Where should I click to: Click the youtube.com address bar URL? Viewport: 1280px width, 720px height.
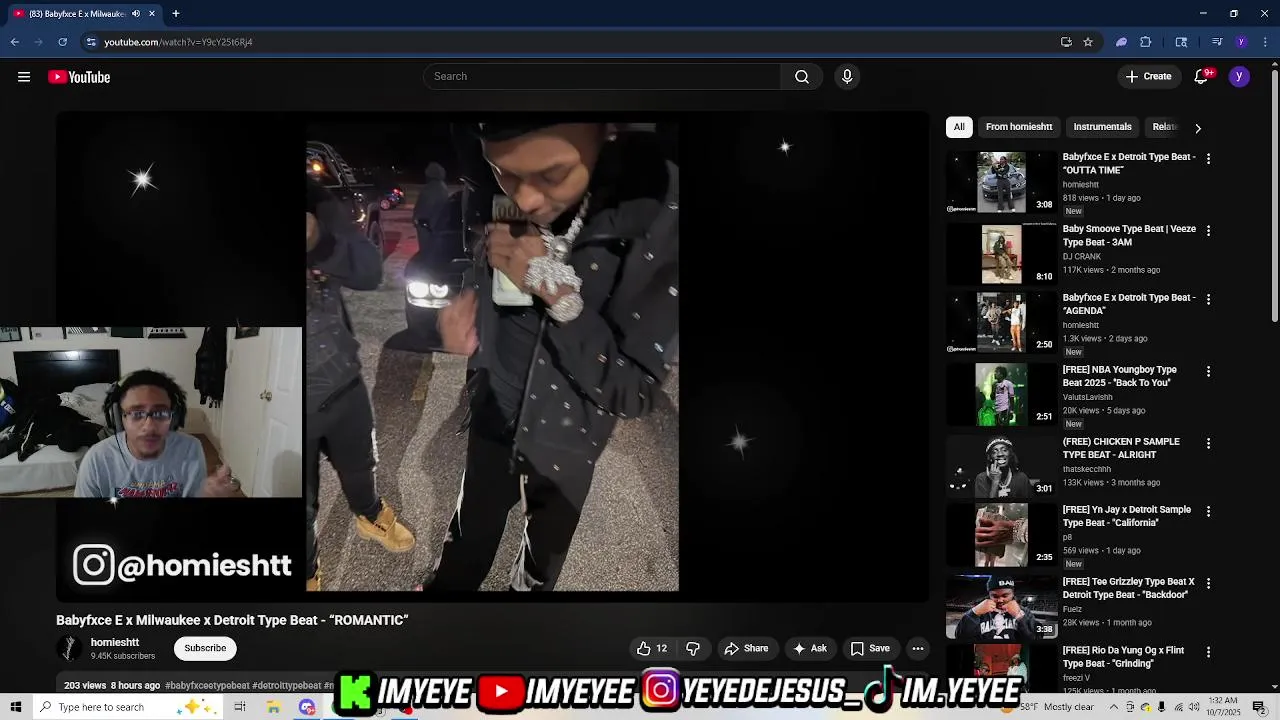[178, 42]
